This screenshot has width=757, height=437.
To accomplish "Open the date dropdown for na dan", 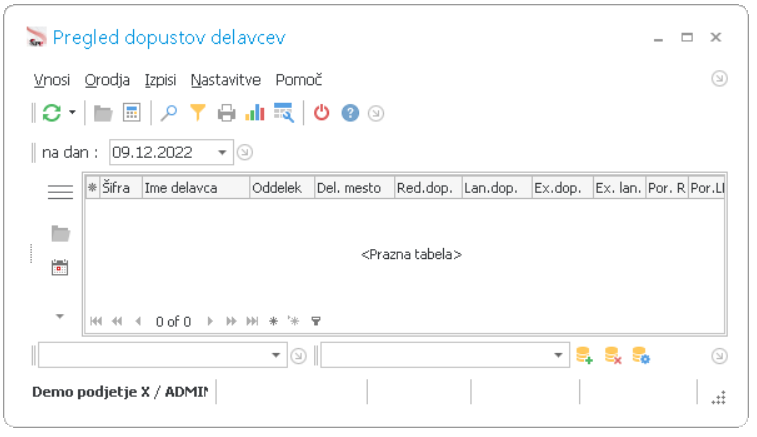I will [x=223, y=153].
